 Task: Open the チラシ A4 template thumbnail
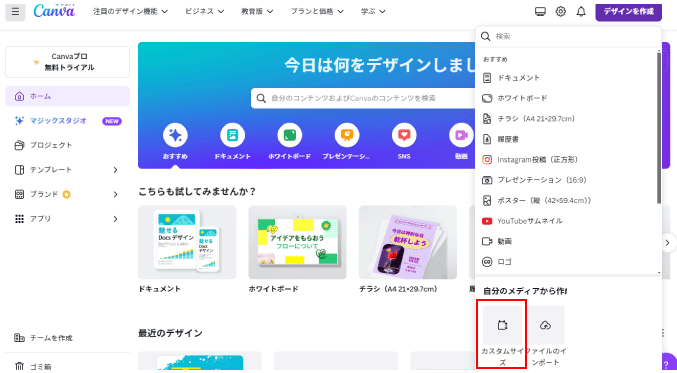[x=408, y=242]
